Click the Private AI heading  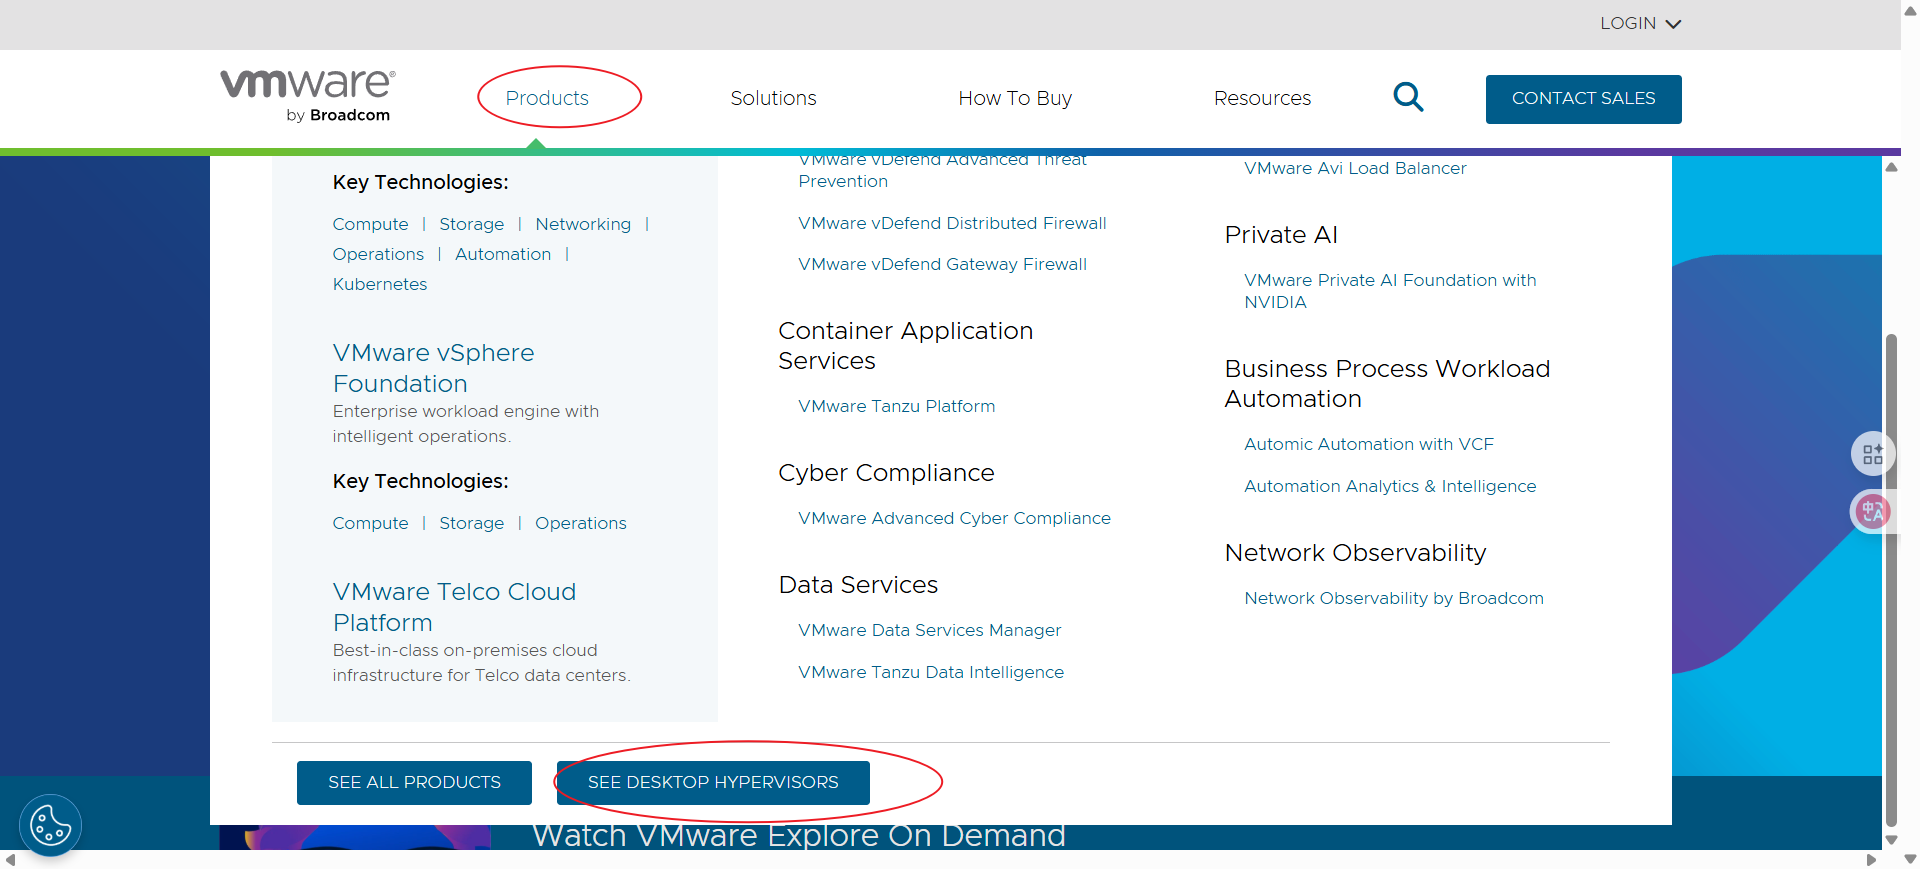pyautogui.click(x=1281, y=235)
